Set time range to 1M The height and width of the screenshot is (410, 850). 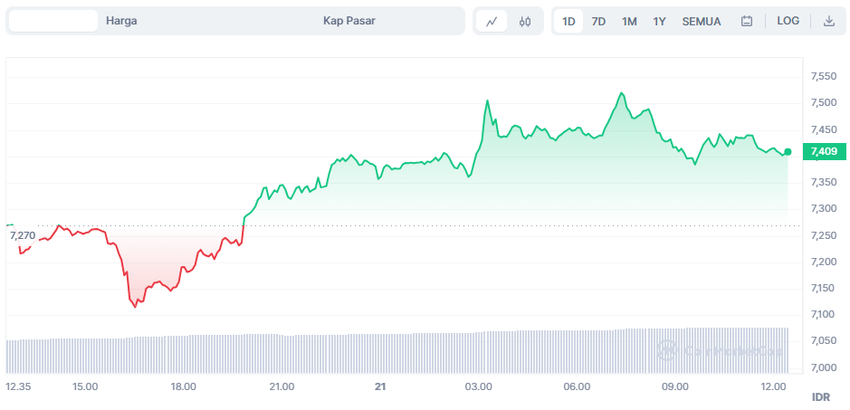point(629,21)
